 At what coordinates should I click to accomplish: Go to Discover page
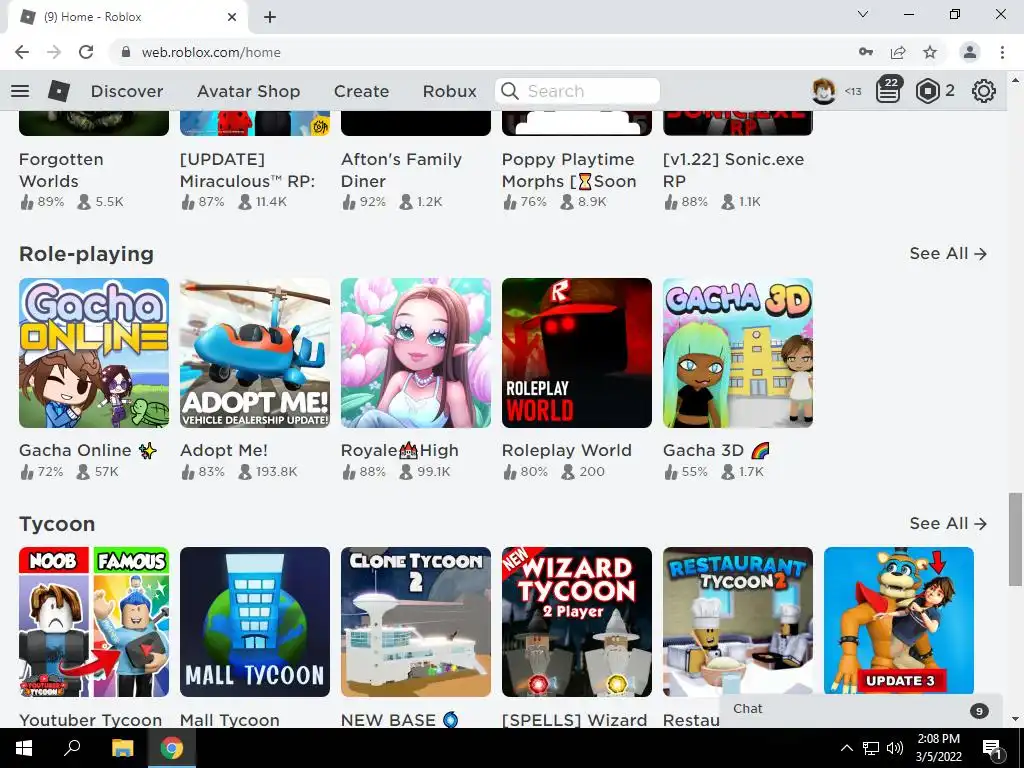pos(127,91)
